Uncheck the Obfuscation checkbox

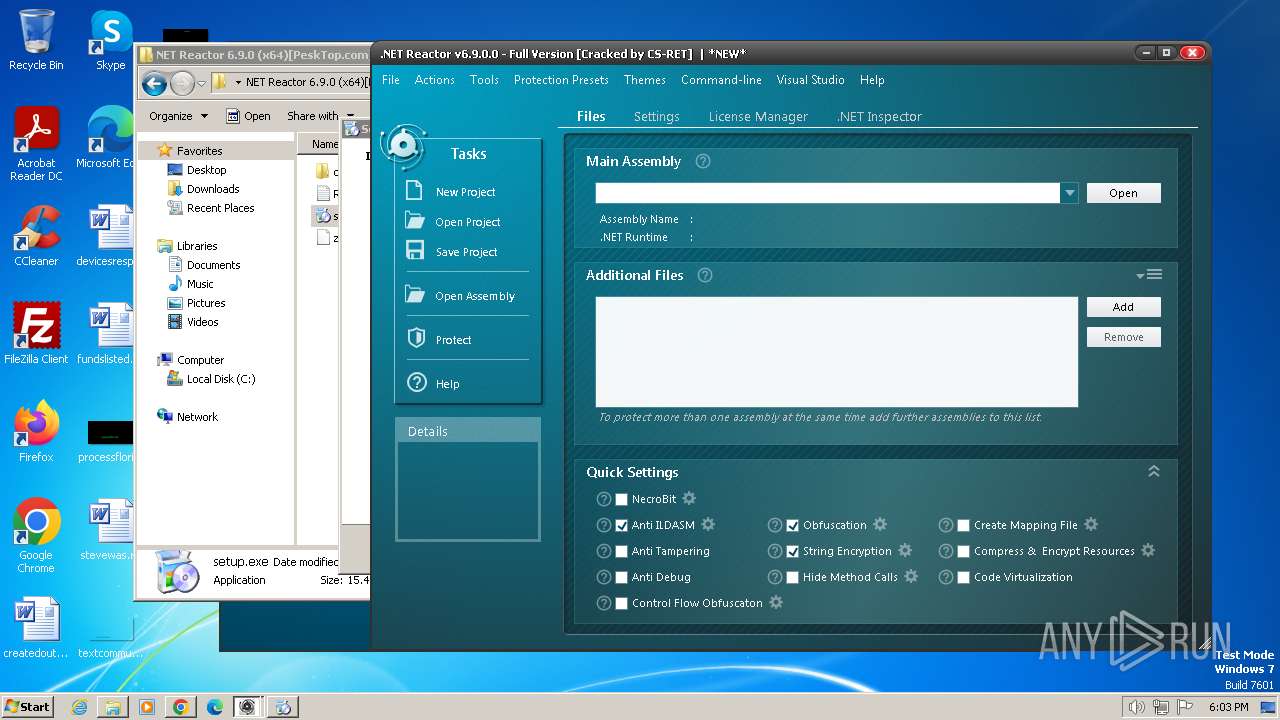pos(792,525)
